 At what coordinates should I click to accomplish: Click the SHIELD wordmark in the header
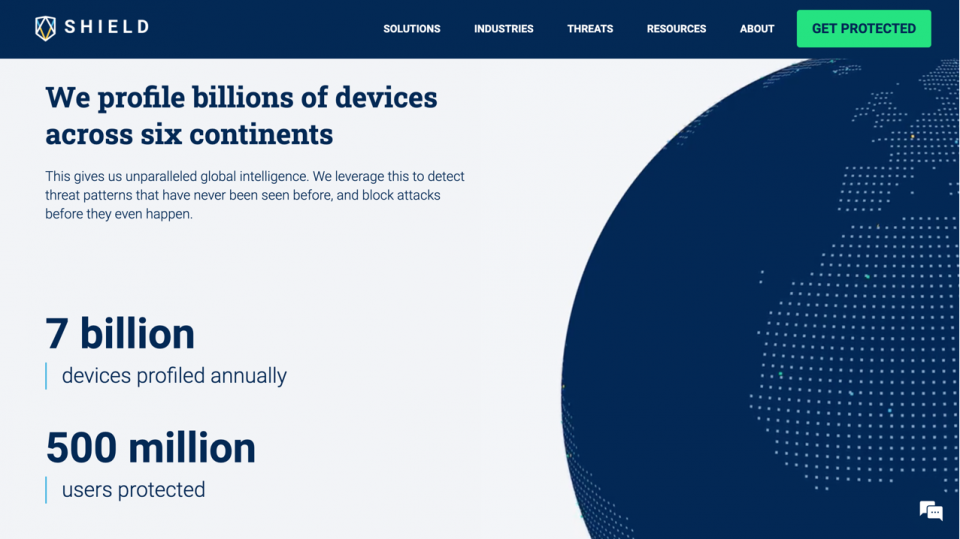(107, 28)
